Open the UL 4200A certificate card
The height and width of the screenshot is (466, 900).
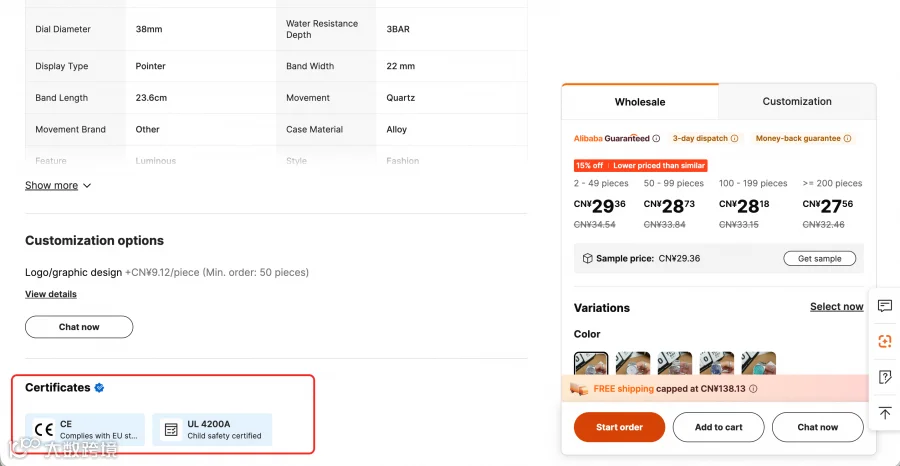[x=212, y=429]
